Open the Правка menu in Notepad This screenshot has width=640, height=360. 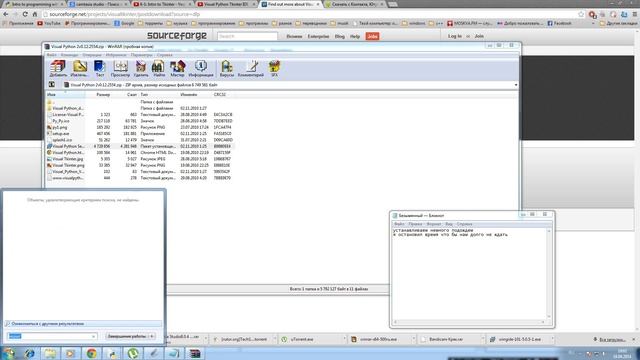(415, 224)
